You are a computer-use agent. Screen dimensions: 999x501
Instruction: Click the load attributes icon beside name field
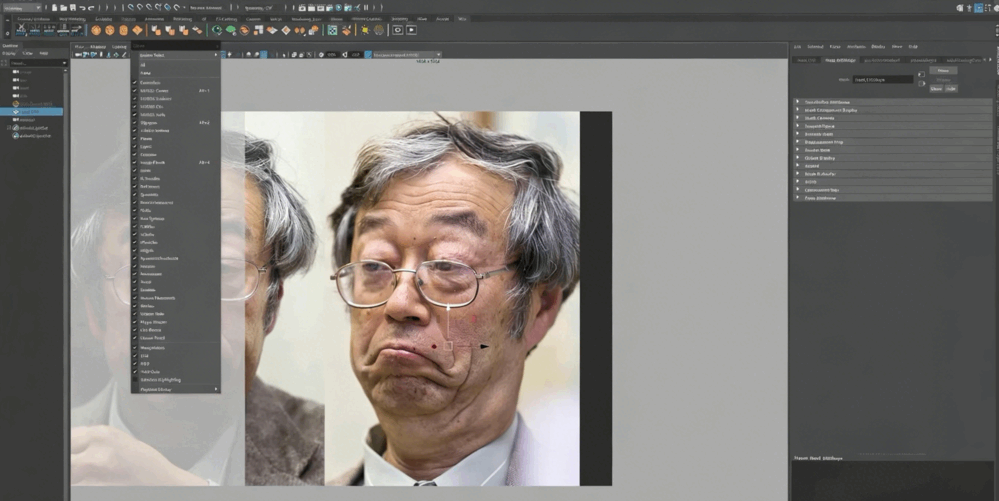(x=921, y=75)
